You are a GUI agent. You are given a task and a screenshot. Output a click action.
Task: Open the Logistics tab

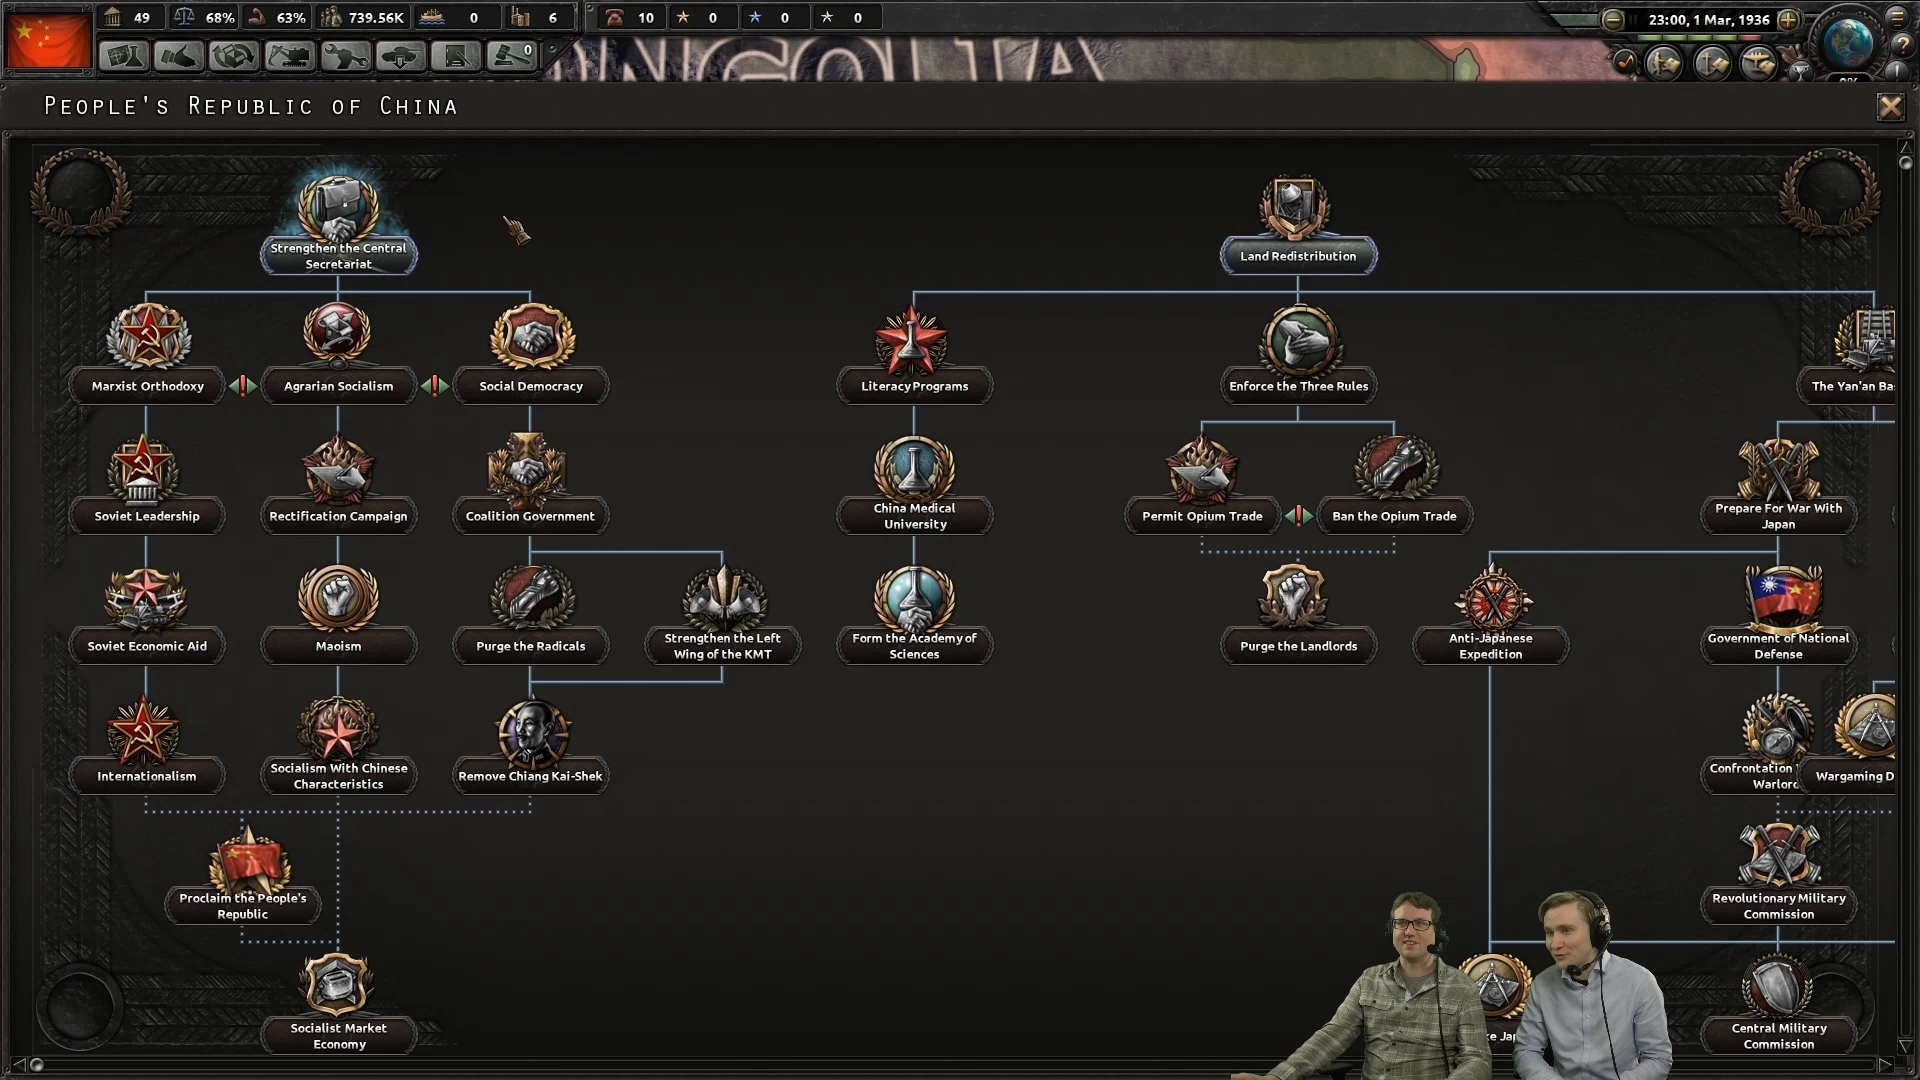[x=456, y=56]
